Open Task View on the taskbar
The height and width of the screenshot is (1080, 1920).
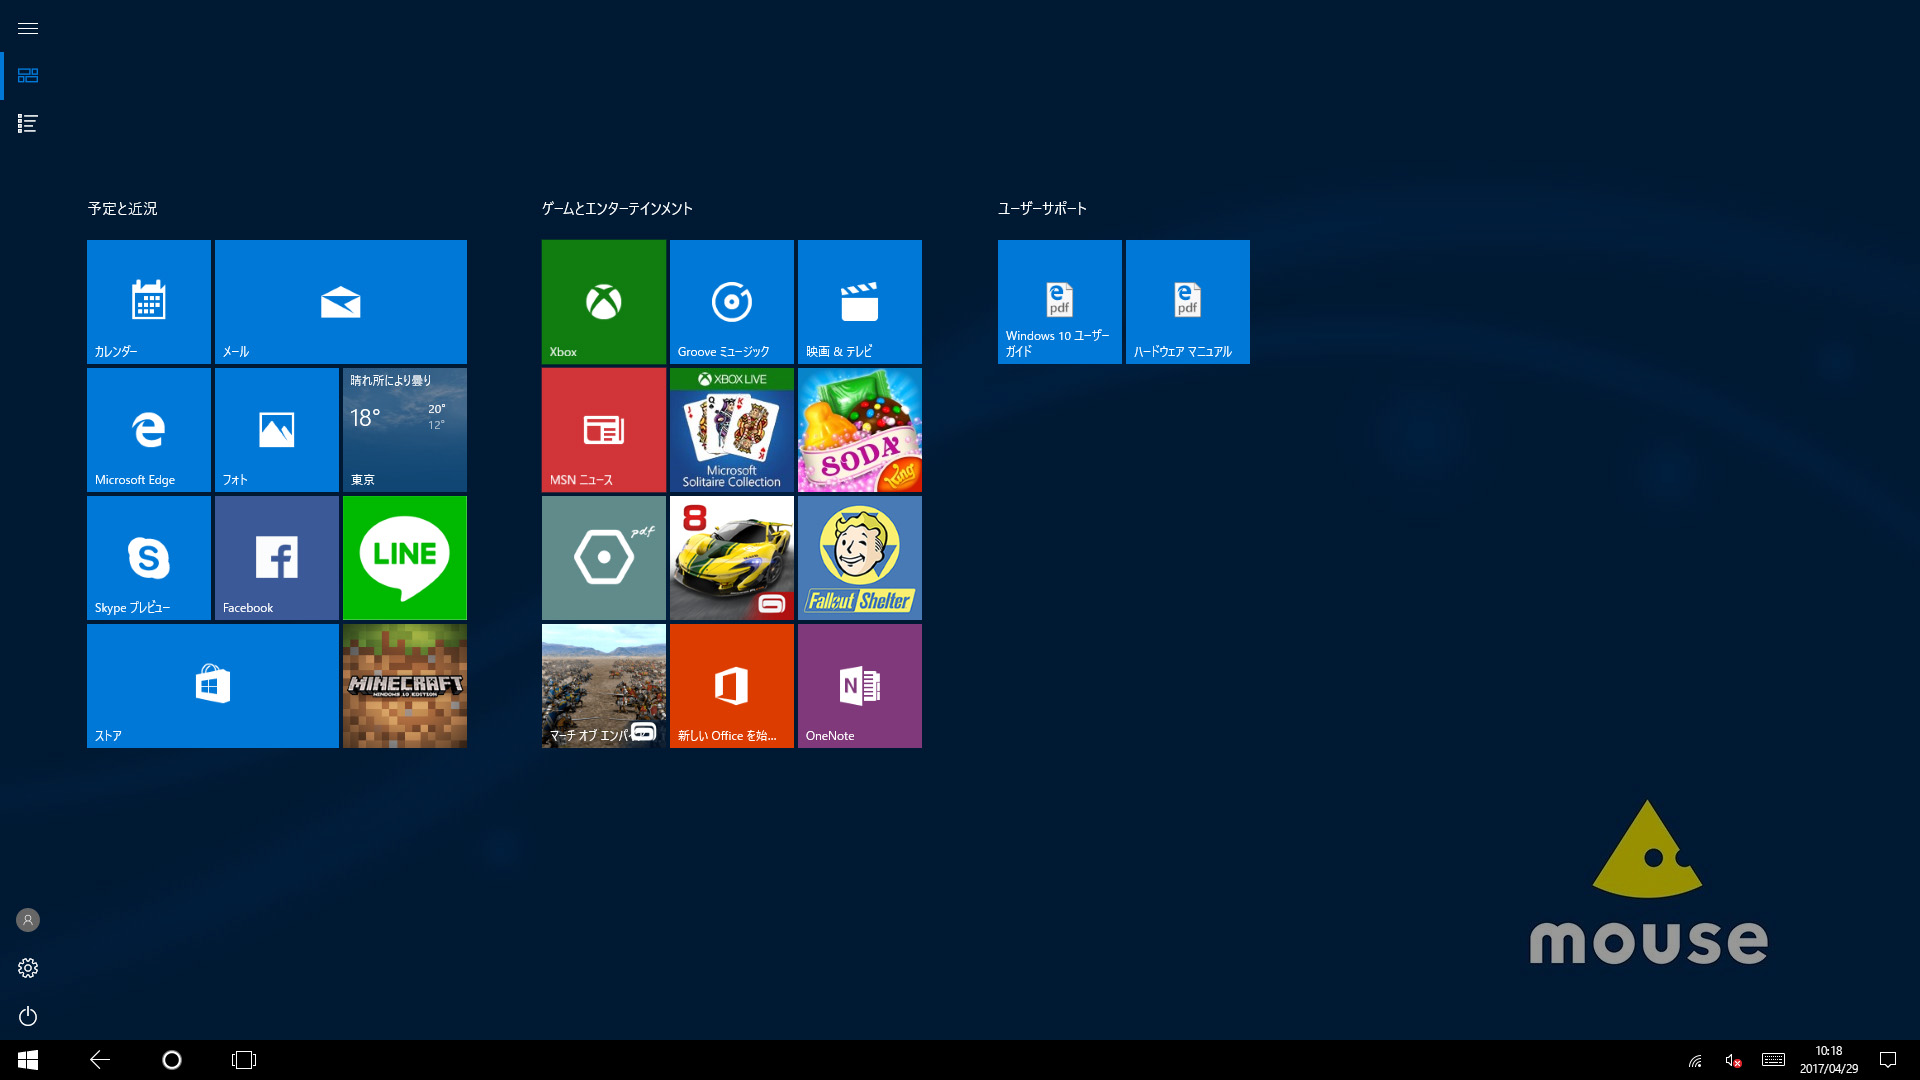click(243, 1059)
